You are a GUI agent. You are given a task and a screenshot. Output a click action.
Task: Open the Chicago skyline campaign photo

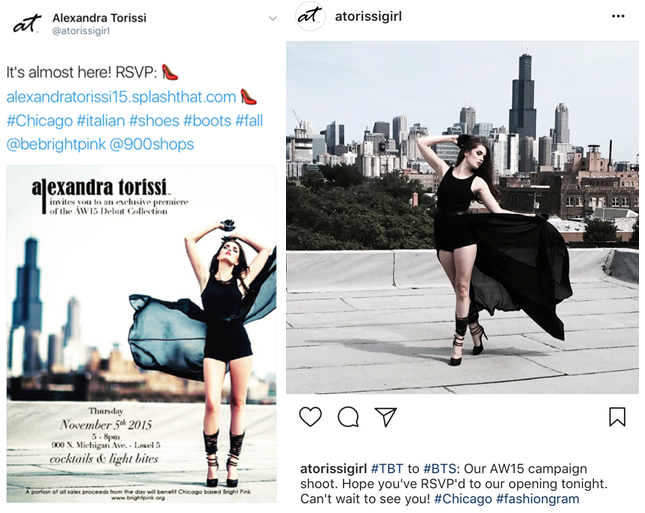(x=462, y=218)
